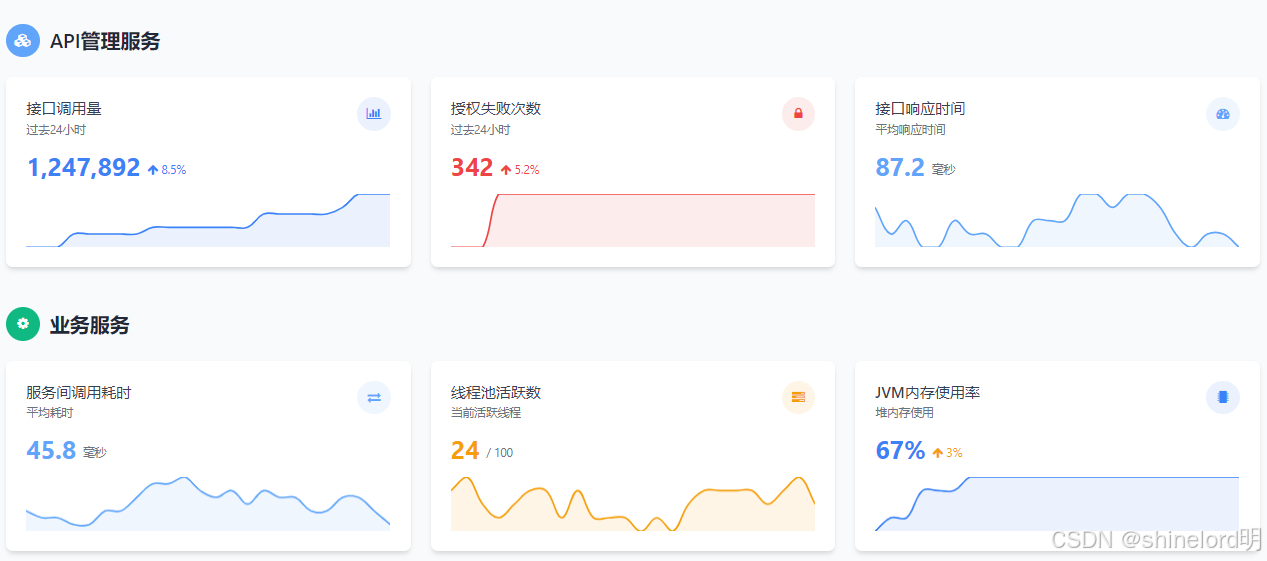Click the 45.8 call latency value
This screenshot has height=561, width=1267.
tap(51, 450)
